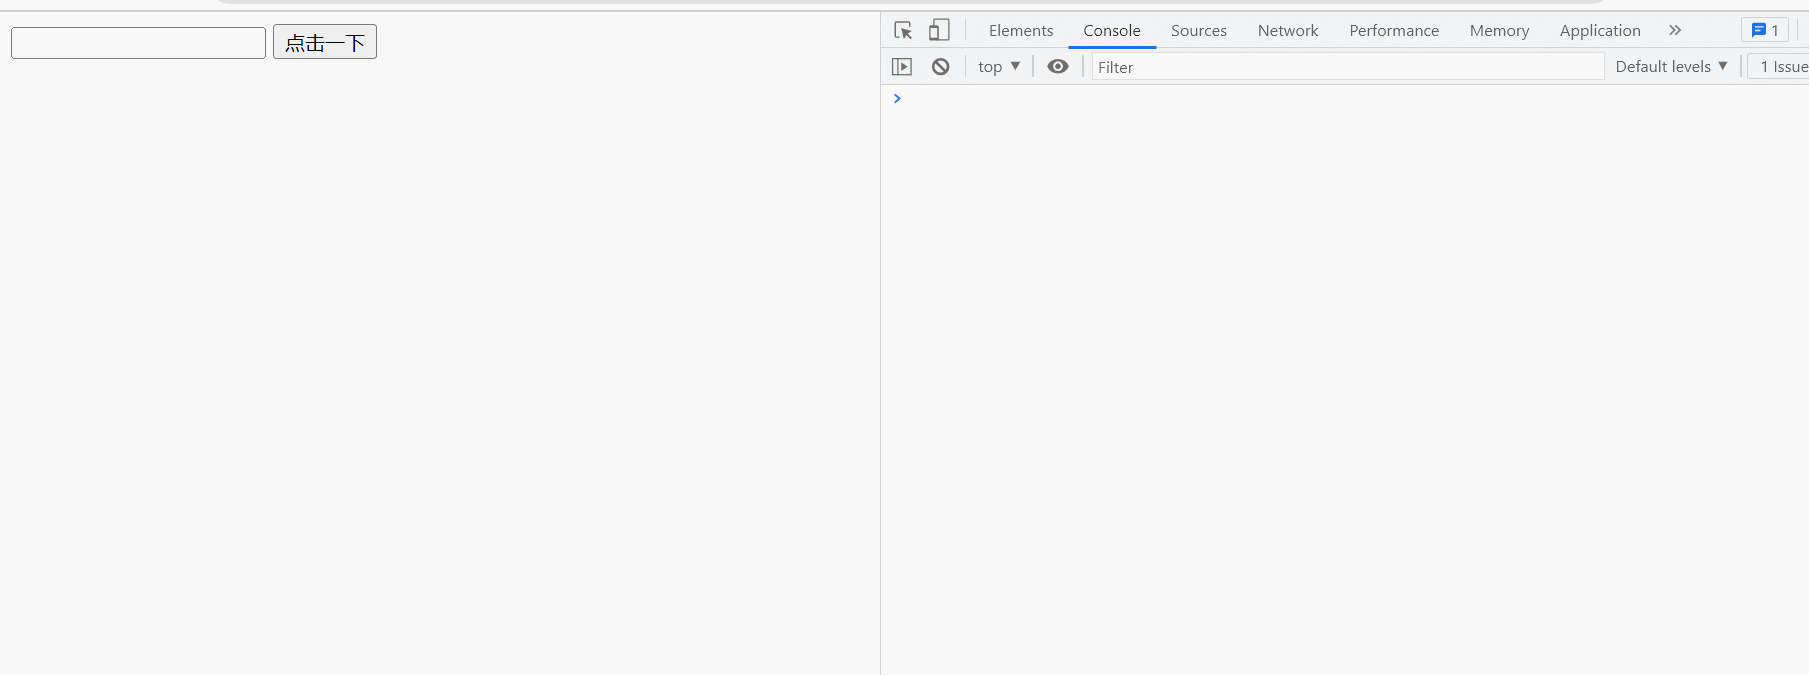This screenshot has height=675, width=1809.
Task: Focus the console Filter field
Action: coord(1347,67)
